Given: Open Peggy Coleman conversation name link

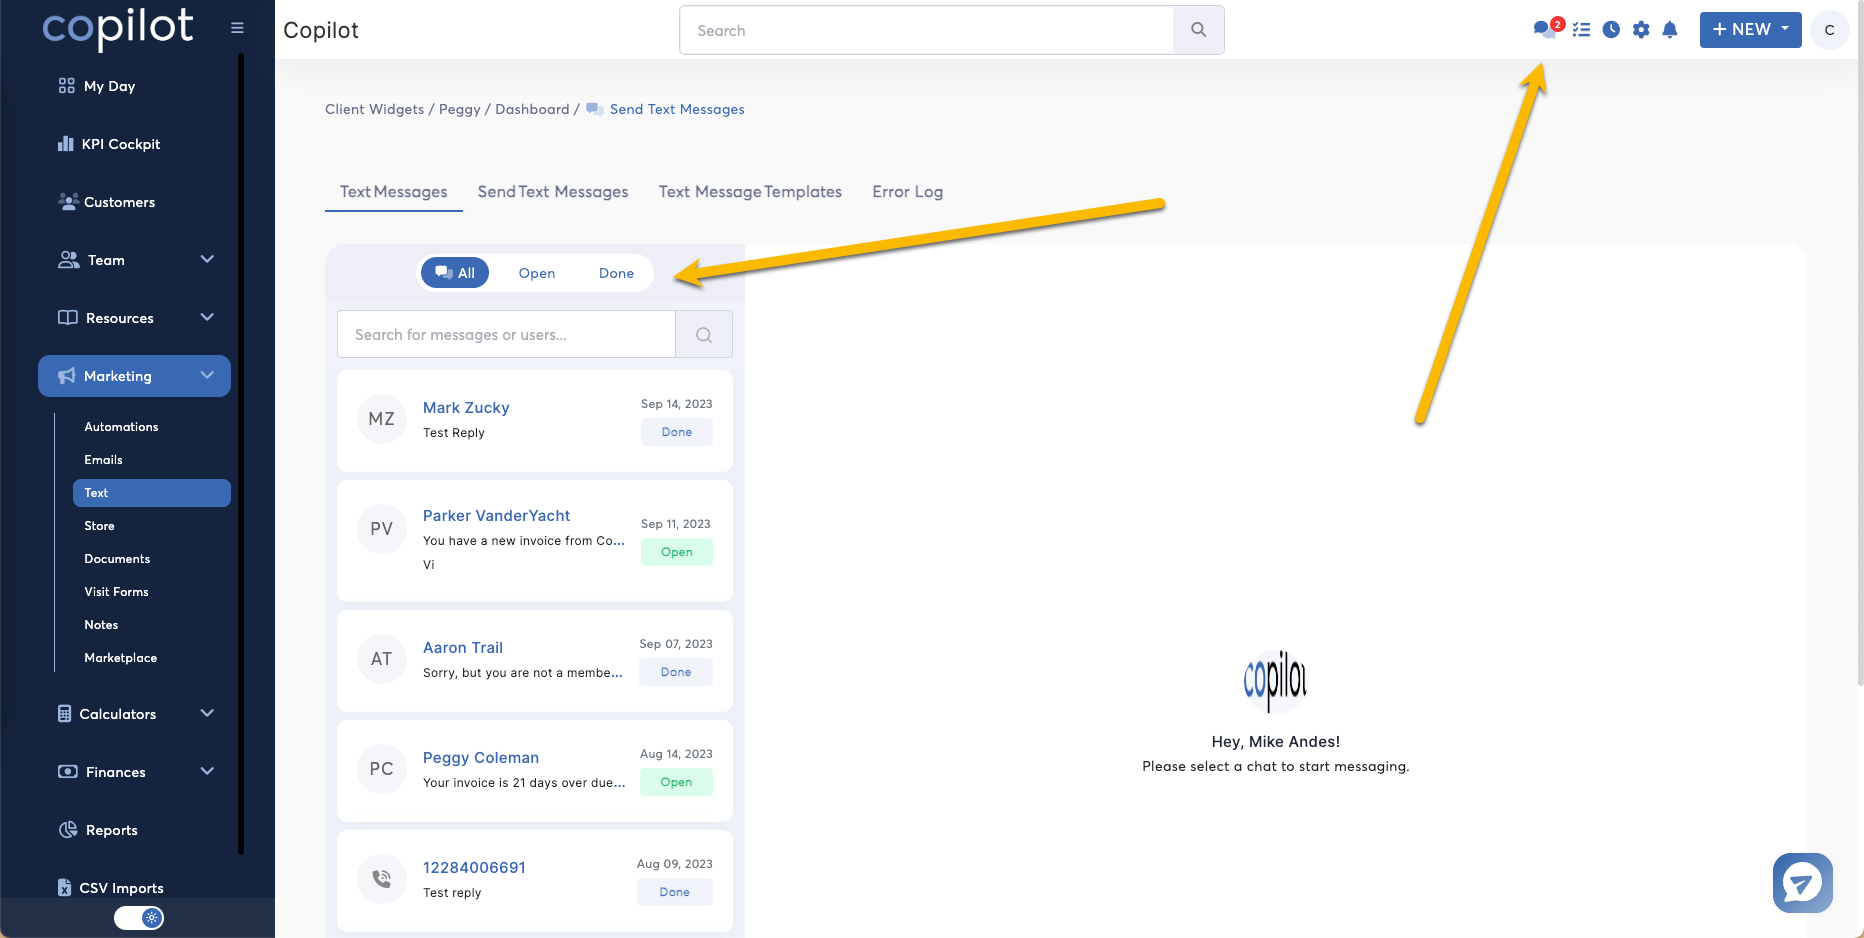Looking at the screenshot, I should [481, 758].
